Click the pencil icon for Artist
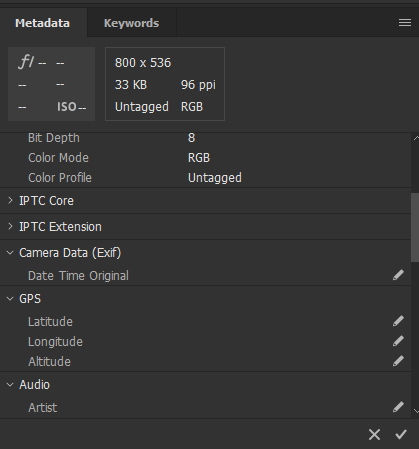This screenshot has width=419, height=449. click(398, 407)
